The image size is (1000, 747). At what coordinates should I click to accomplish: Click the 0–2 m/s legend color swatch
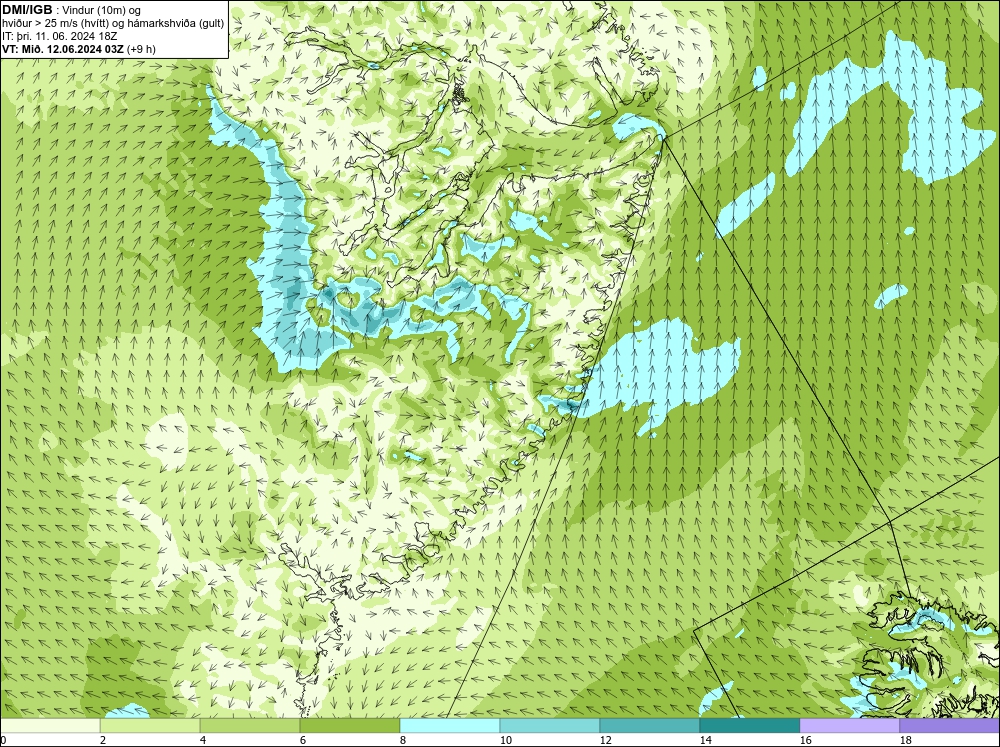50,726
